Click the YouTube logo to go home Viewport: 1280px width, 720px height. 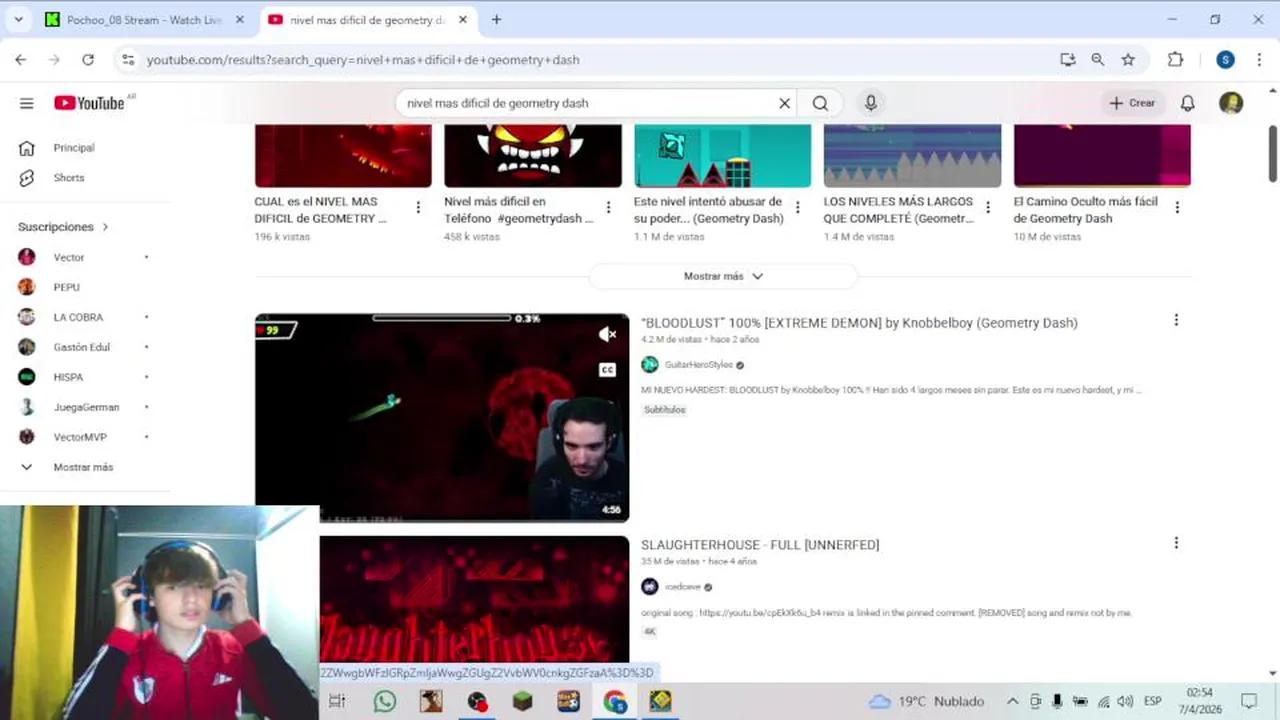coord(90,102)
